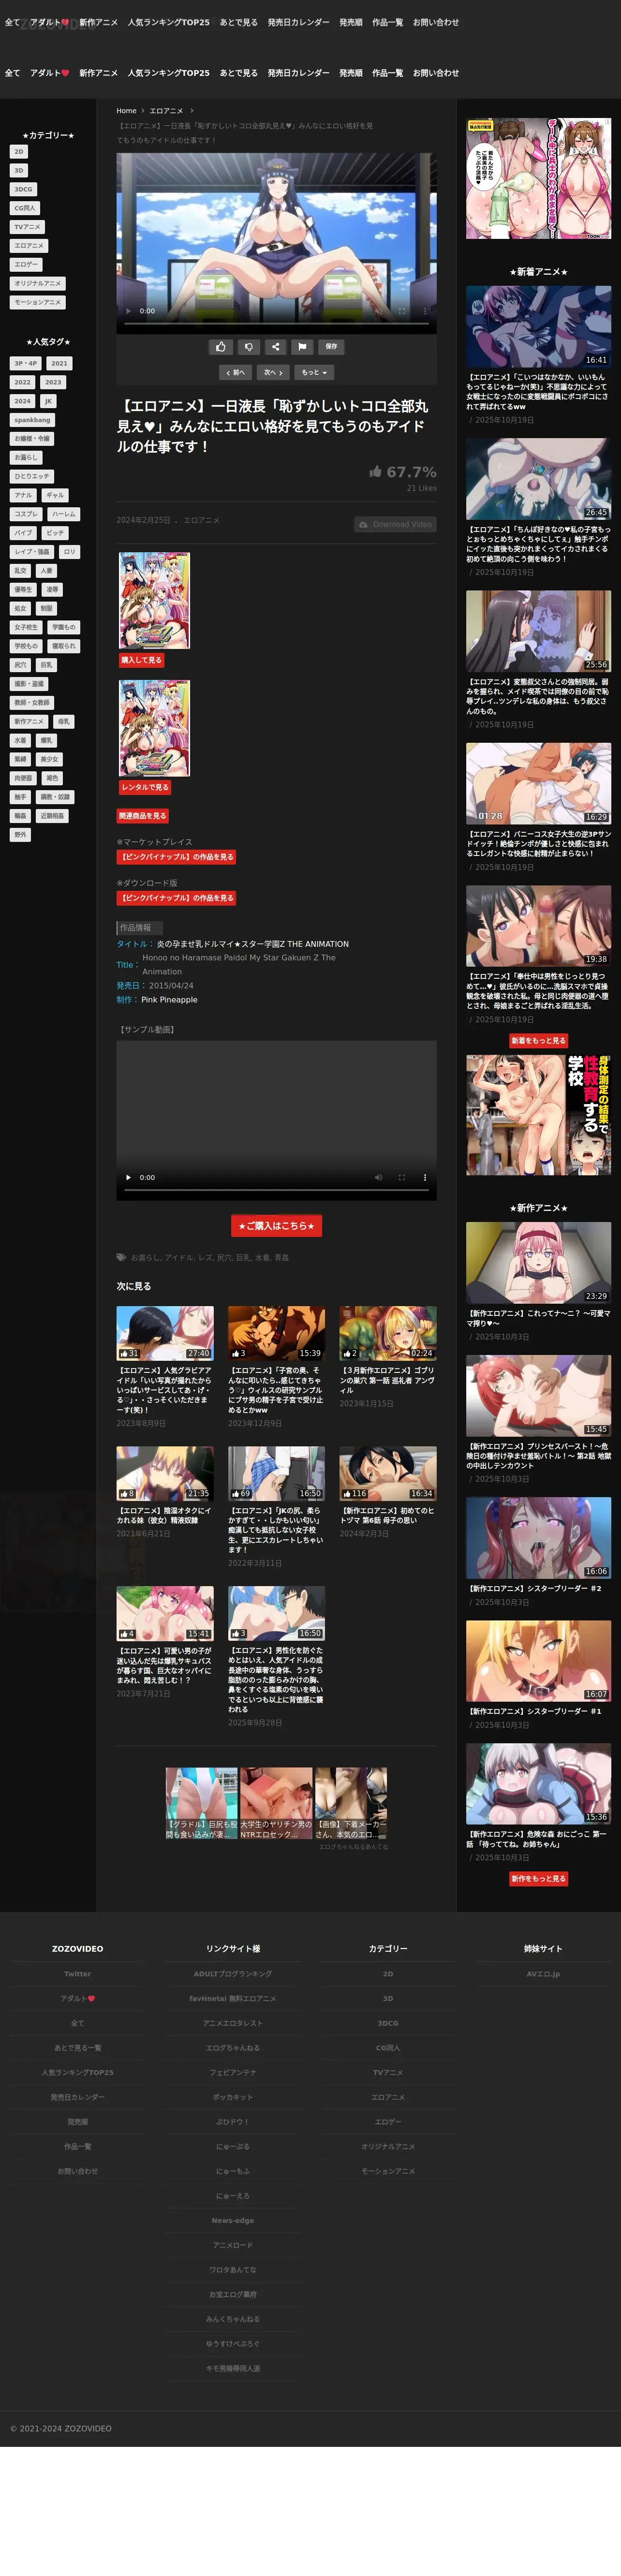The image size is (621, 2576).
Task: Seek on the main video progress bar
Action: pos(276,324)
